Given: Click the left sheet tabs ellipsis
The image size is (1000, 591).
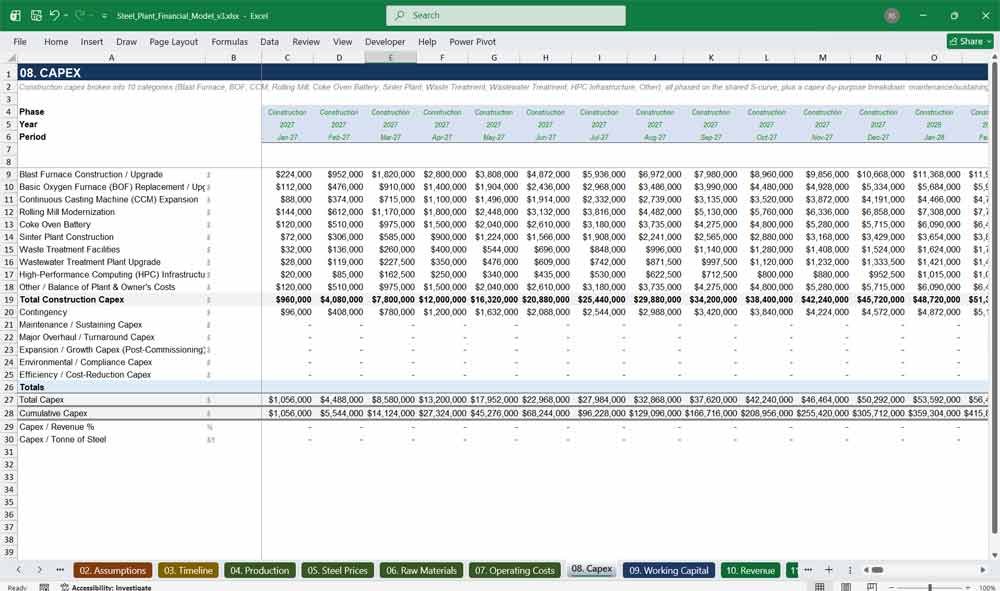Looking at the screenshot, I should tap(60, 570).
